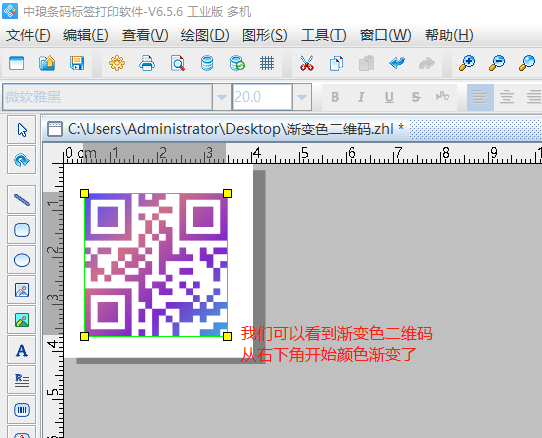The width and height of the screenshot is (542, 438).
Task: Zoom in on the canvas
Action: (x=467, y=63)
